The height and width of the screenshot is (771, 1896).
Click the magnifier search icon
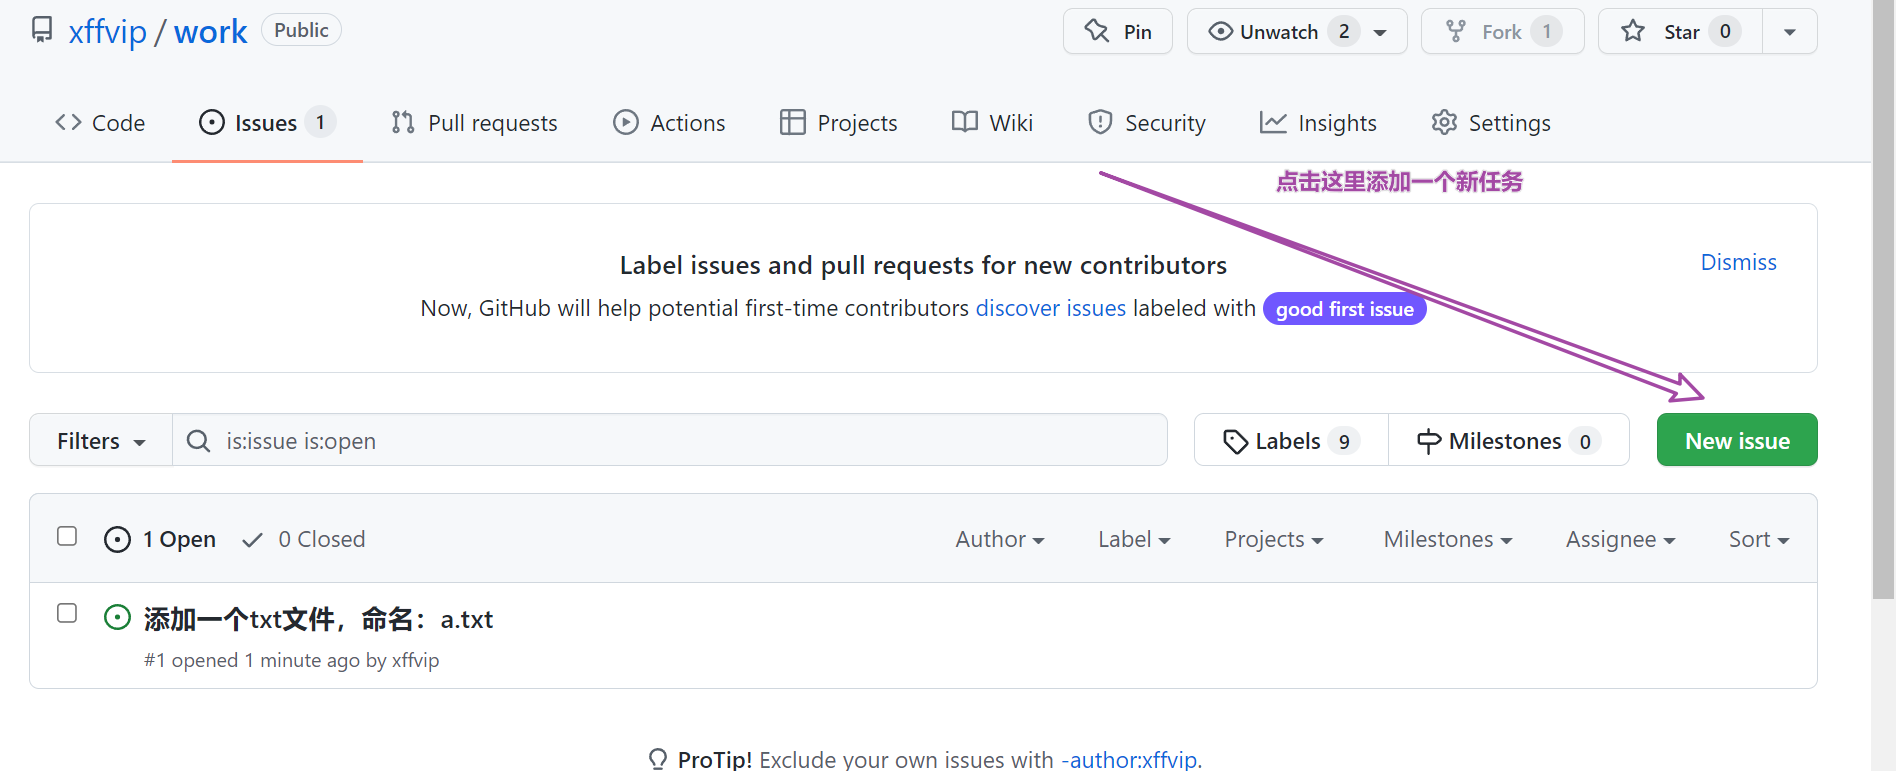pyautogui.click(x=199, y=441)
